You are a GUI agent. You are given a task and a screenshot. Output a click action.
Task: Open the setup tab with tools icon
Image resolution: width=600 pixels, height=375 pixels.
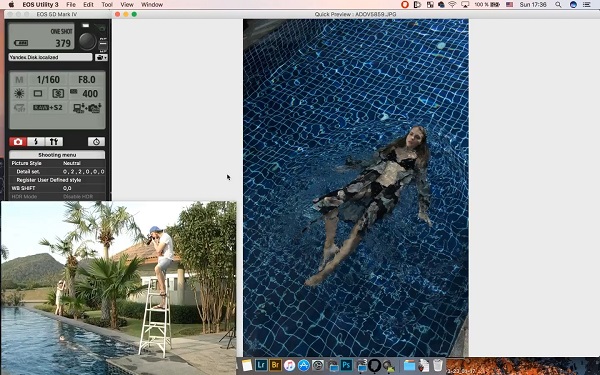coord(54,142)
